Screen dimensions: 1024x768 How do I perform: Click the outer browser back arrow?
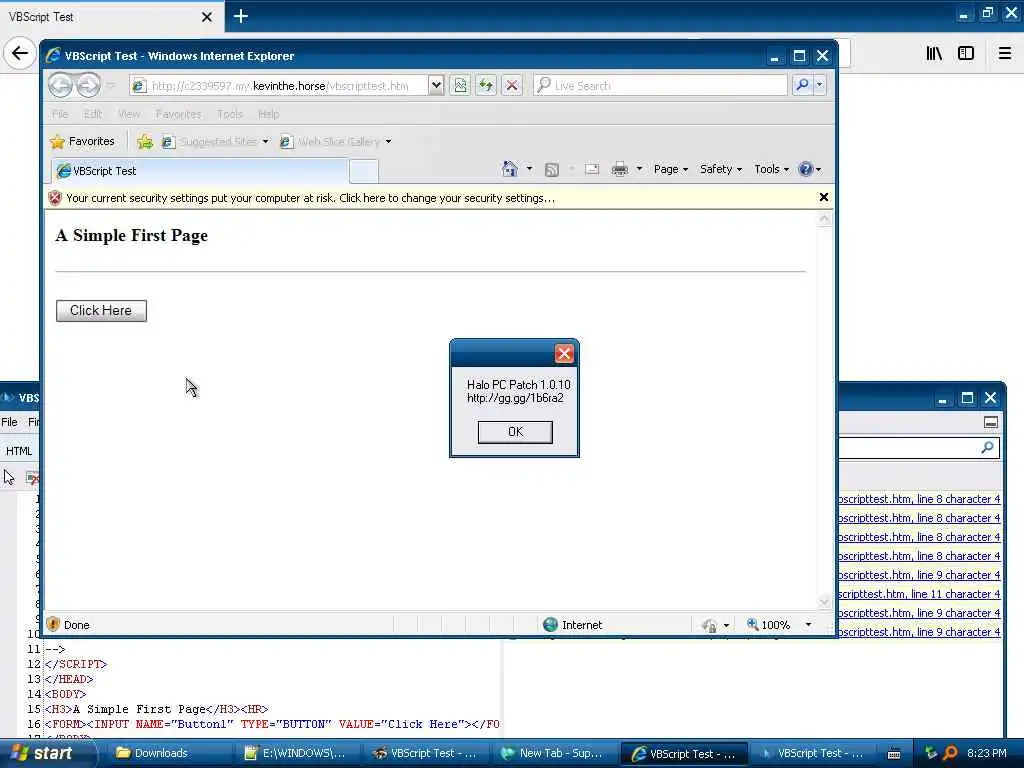coord(20,53)
